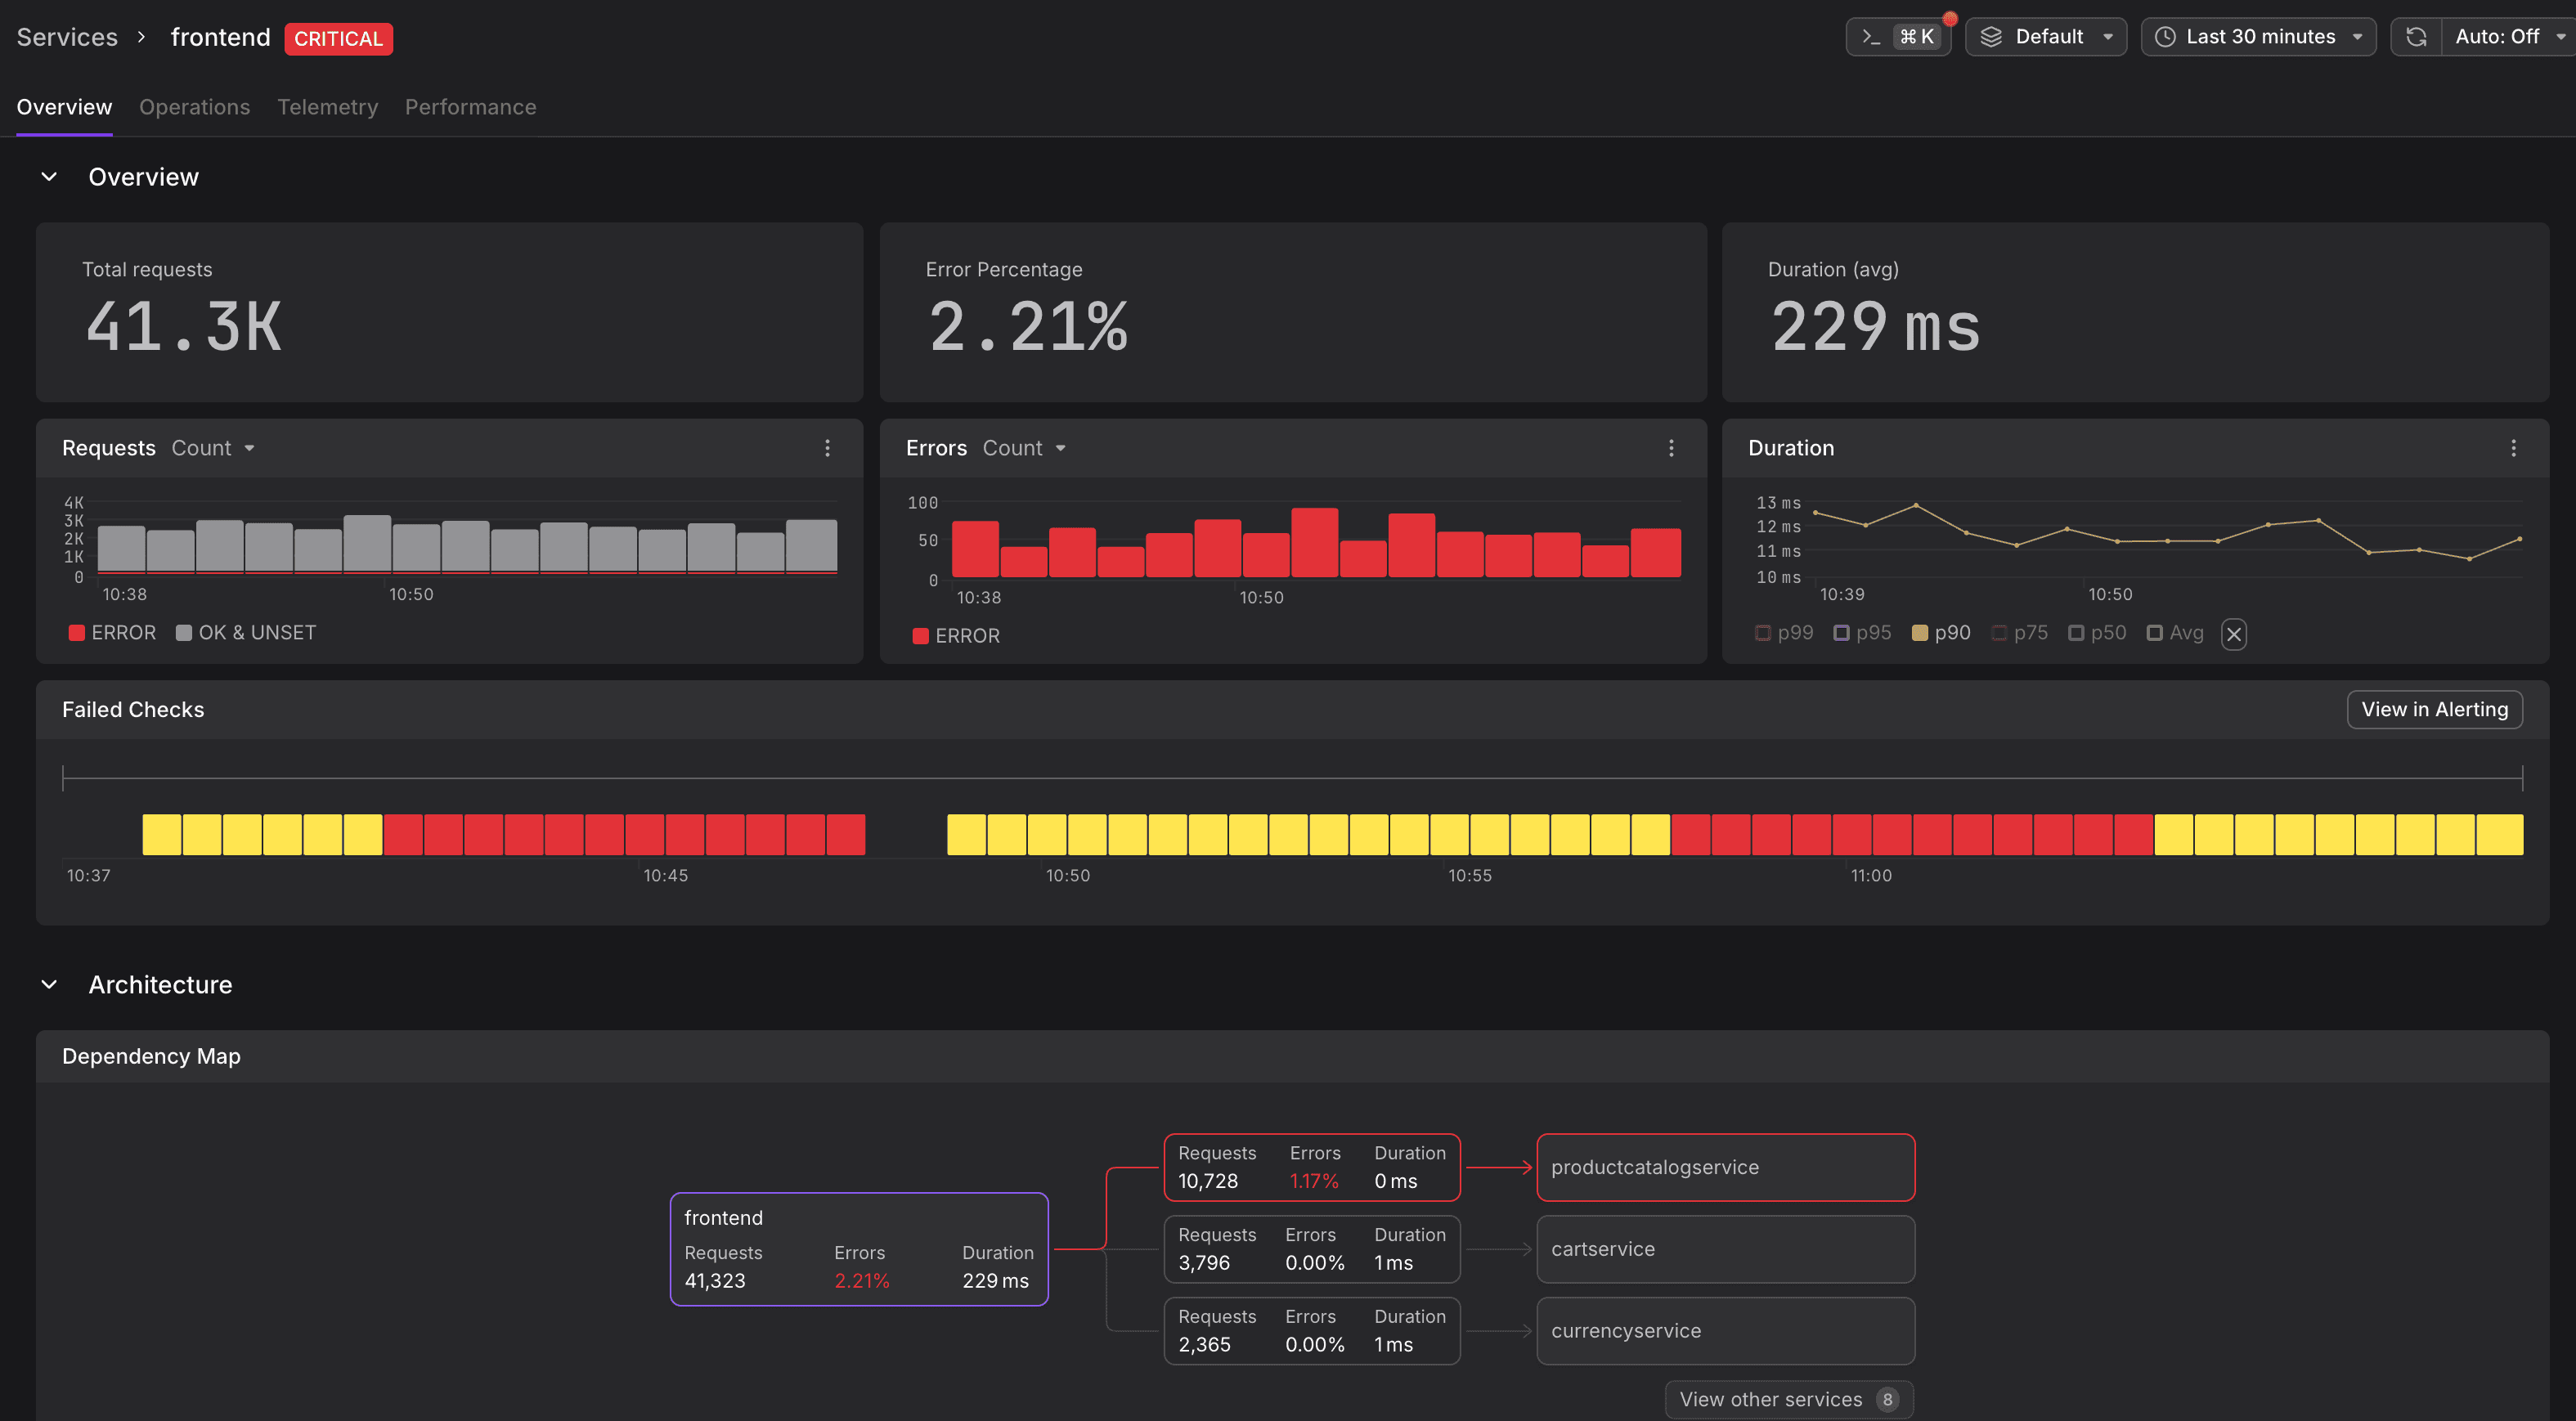2576x1421 pixels.
Task: Open Requests Count metric dropdown
Action: coord(213,448)
